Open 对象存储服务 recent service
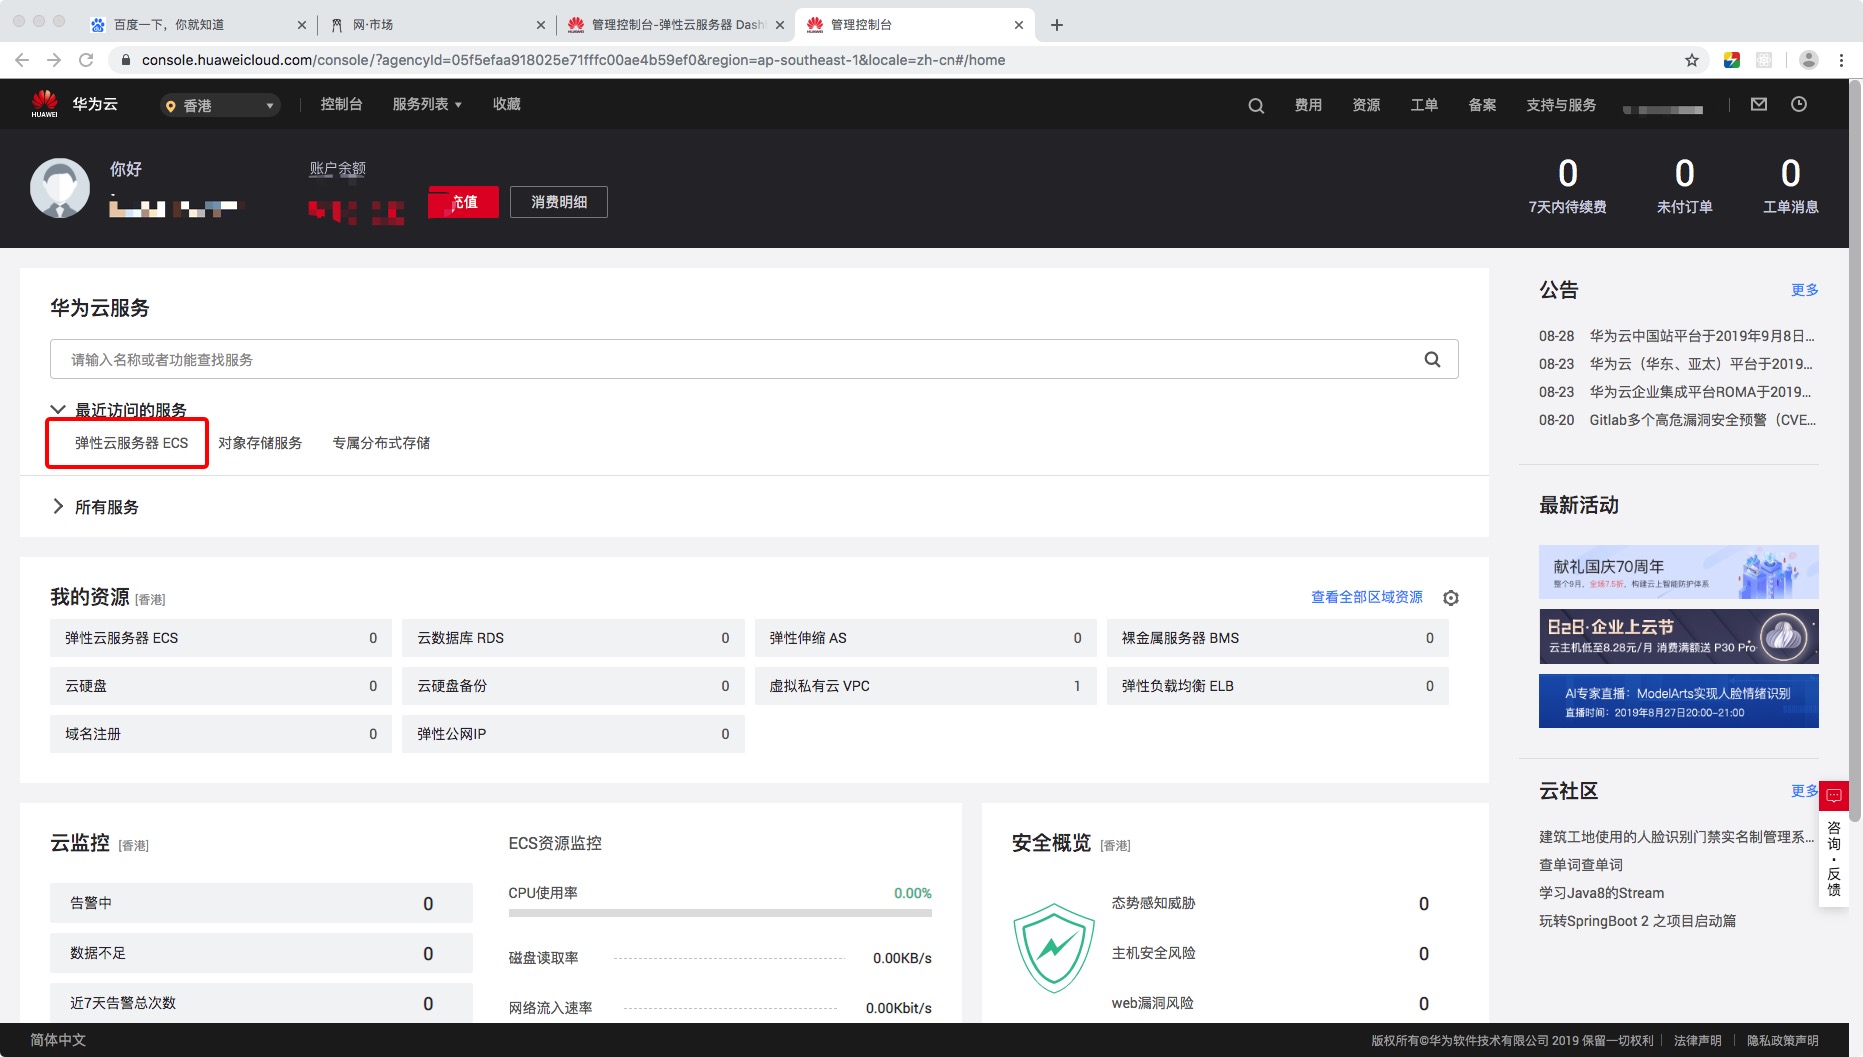The height and width of the screenshot is (1057, 1863). pos(260,443)
